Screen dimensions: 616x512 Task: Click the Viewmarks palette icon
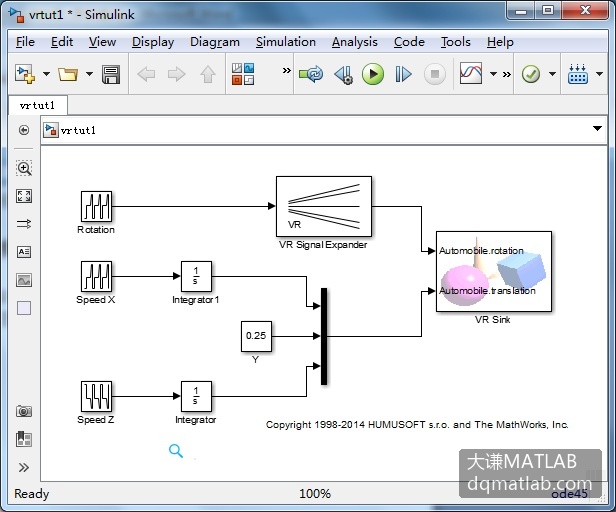[24, 439]
